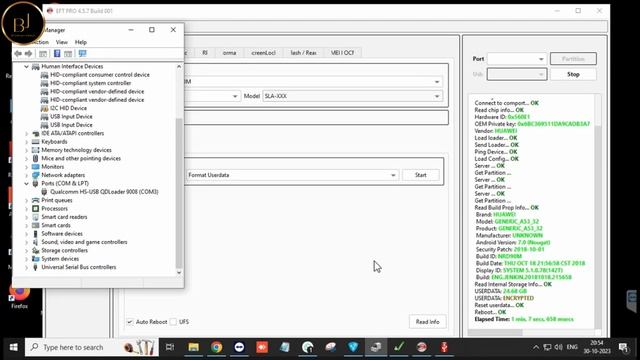640x360 pixels.
Task: Click the Back arrow in Device Manager toolbar
Action: point(18,53)
